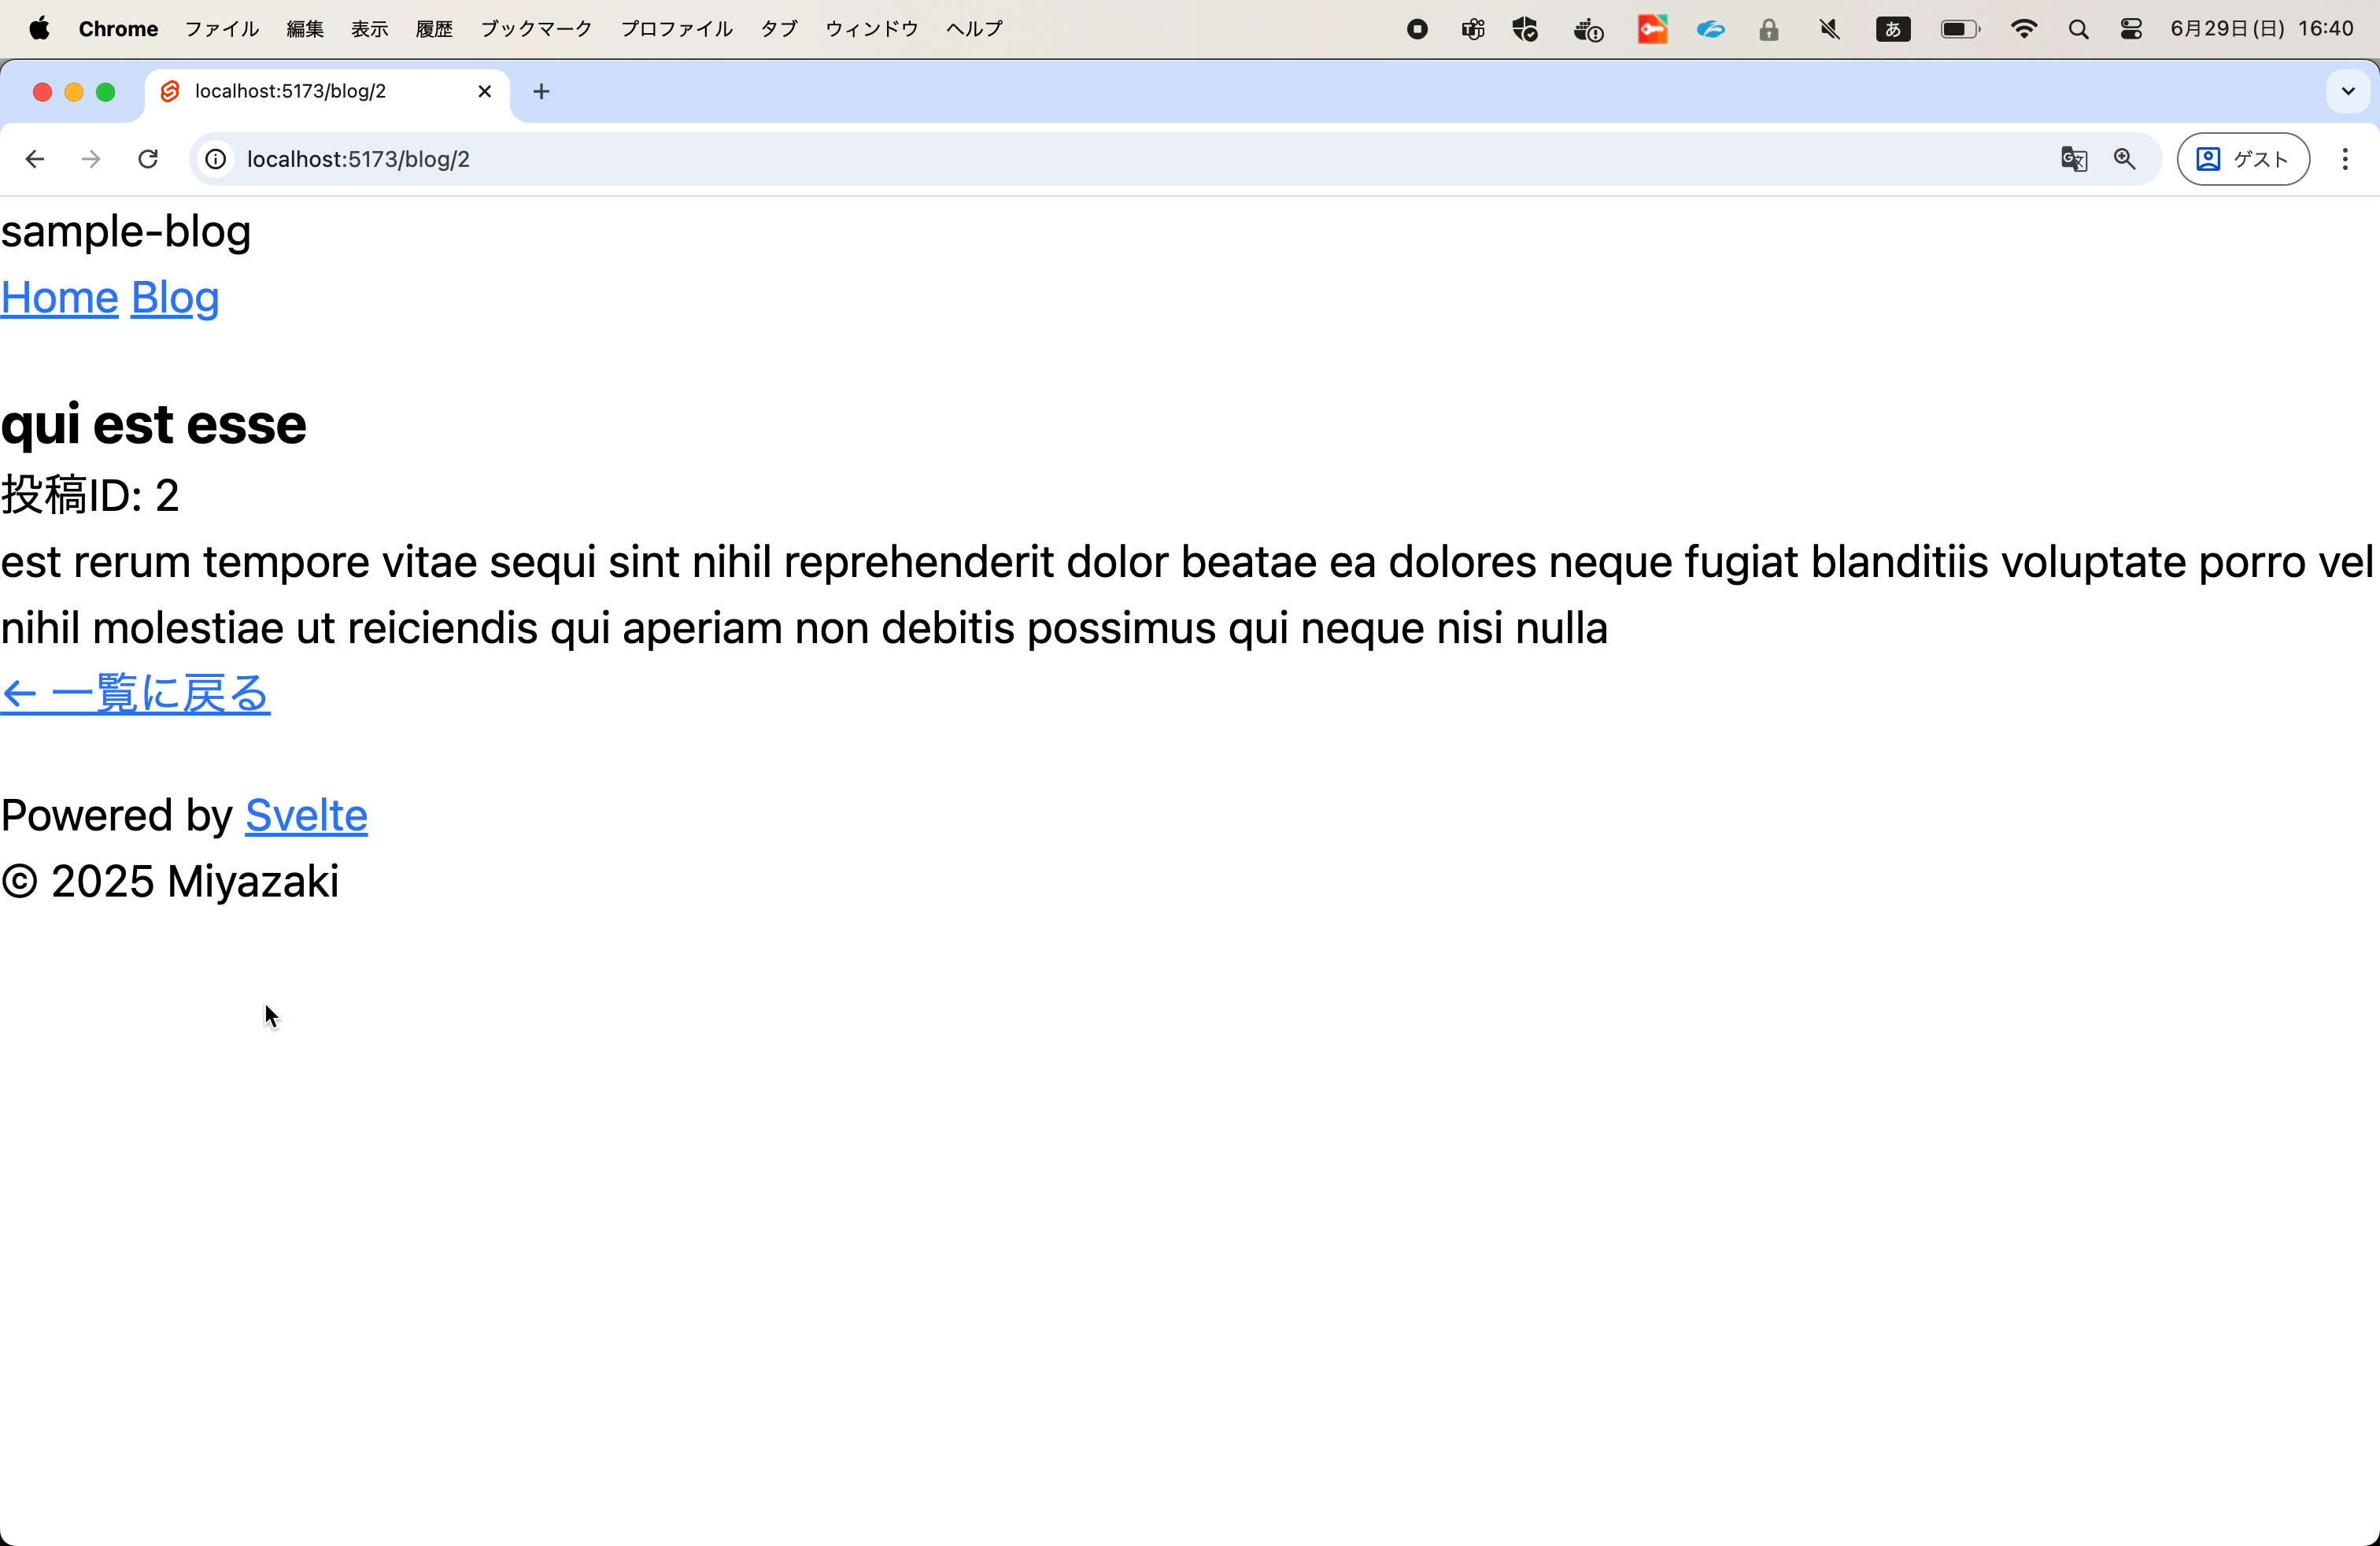Screen dimensions: 2380x1546
Task: Open the ウィンドウ menu
Action: pyautogui.click(x=871, y=29)
